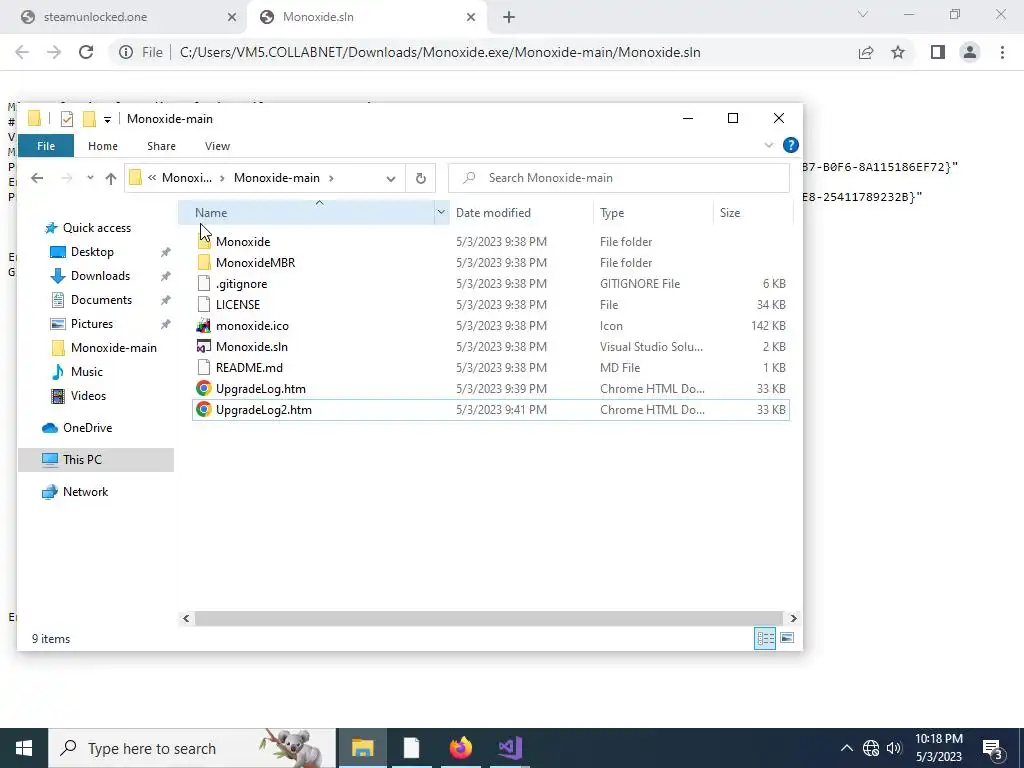Click the Properties quick access toolbar icon

[x=67, y=119]
